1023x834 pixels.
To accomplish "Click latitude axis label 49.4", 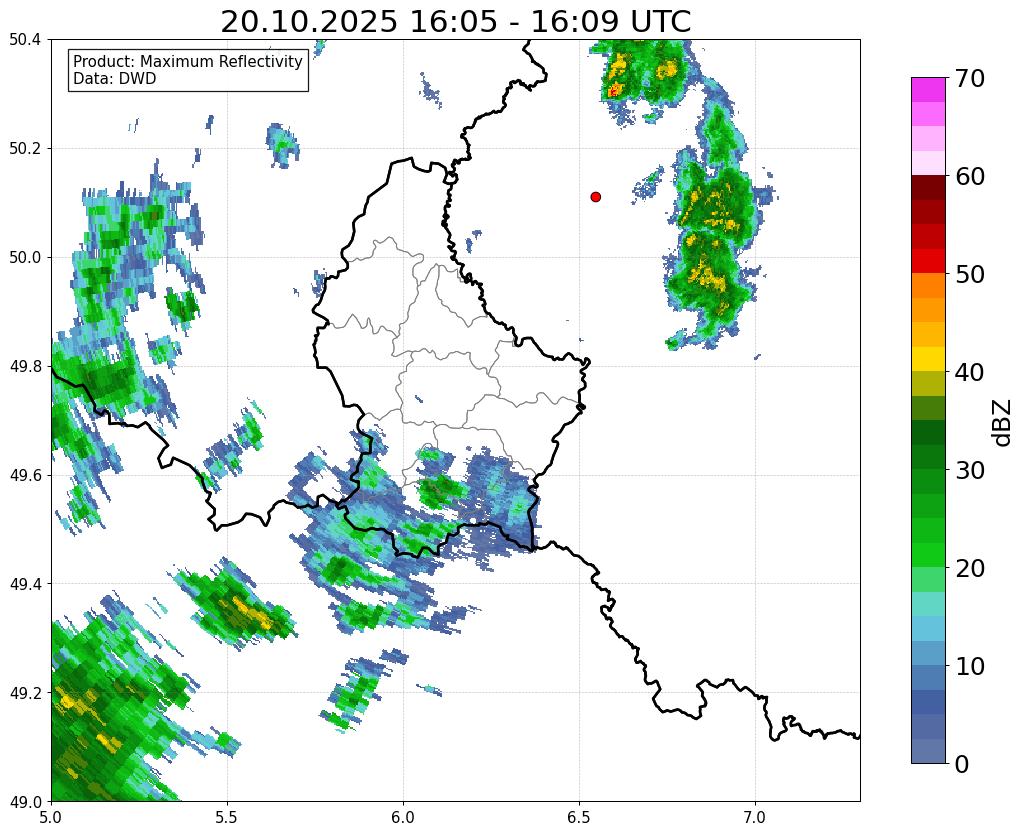I will tap(25, 584).
